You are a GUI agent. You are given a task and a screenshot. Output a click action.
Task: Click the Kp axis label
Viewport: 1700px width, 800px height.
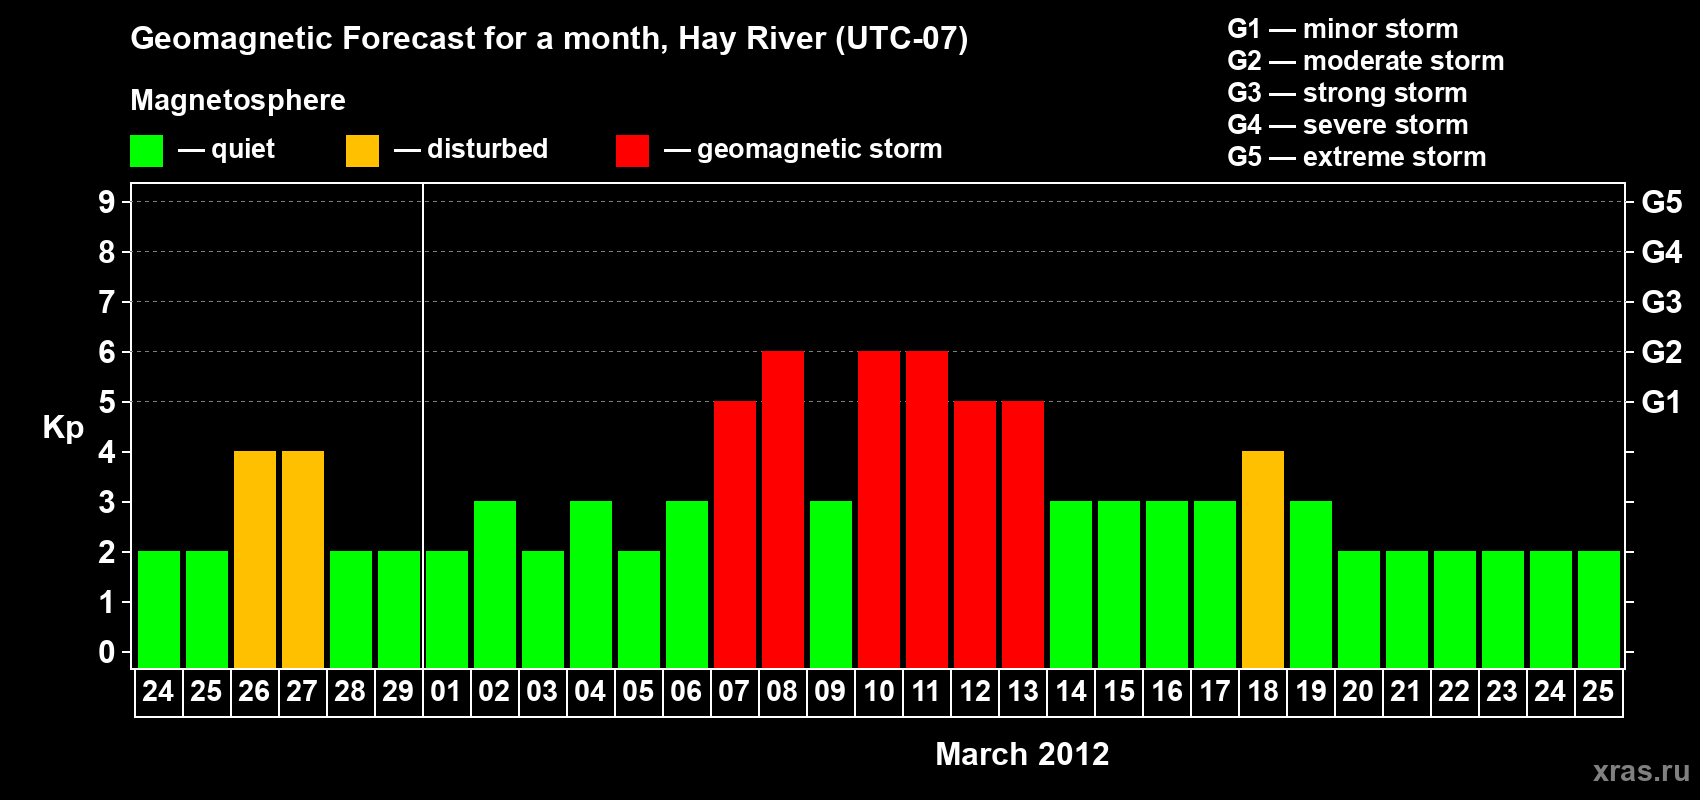point(63,428)
